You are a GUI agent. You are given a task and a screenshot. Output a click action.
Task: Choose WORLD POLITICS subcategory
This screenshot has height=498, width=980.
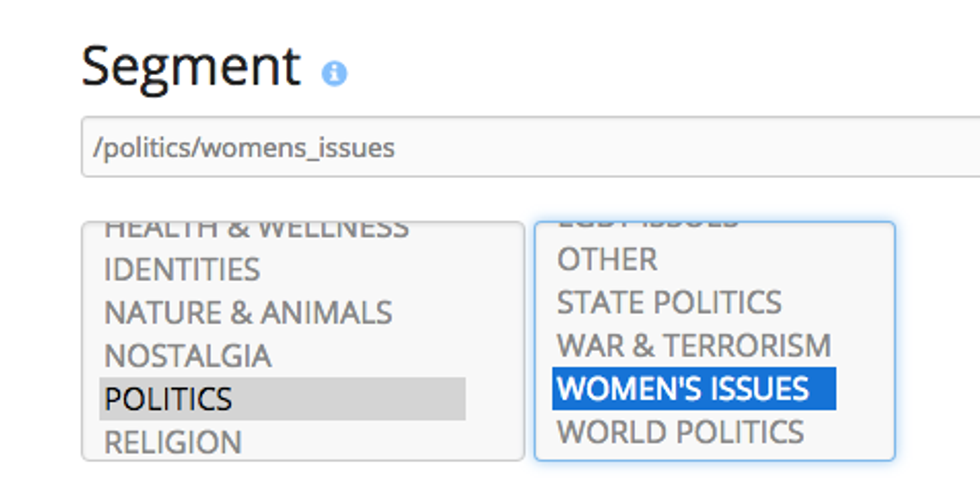click(680, 432)
